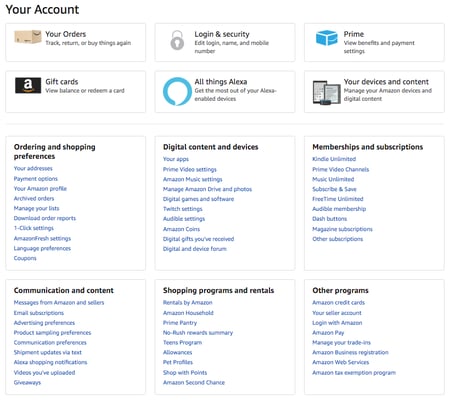Open AmazonFresh settings

42,238
